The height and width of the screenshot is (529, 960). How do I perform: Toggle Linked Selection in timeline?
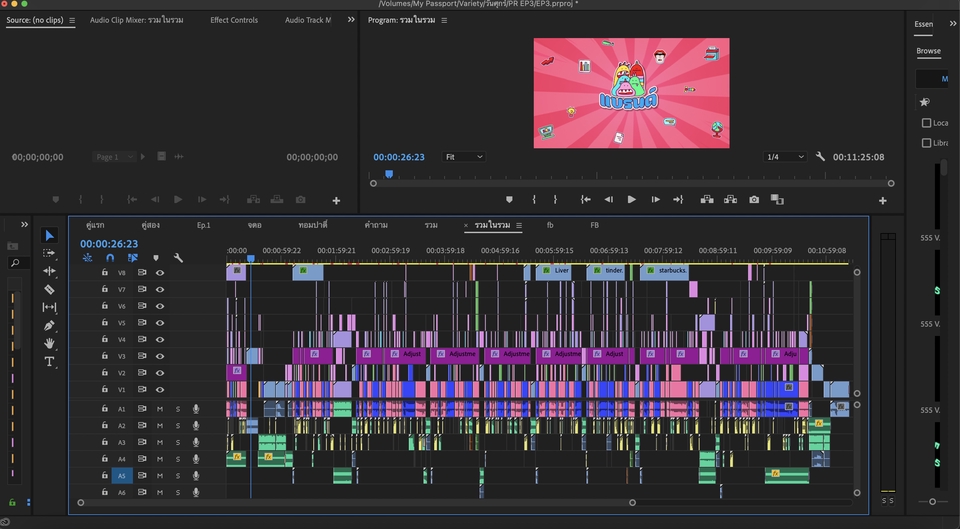pyautogui.click(x=133, y=258)
